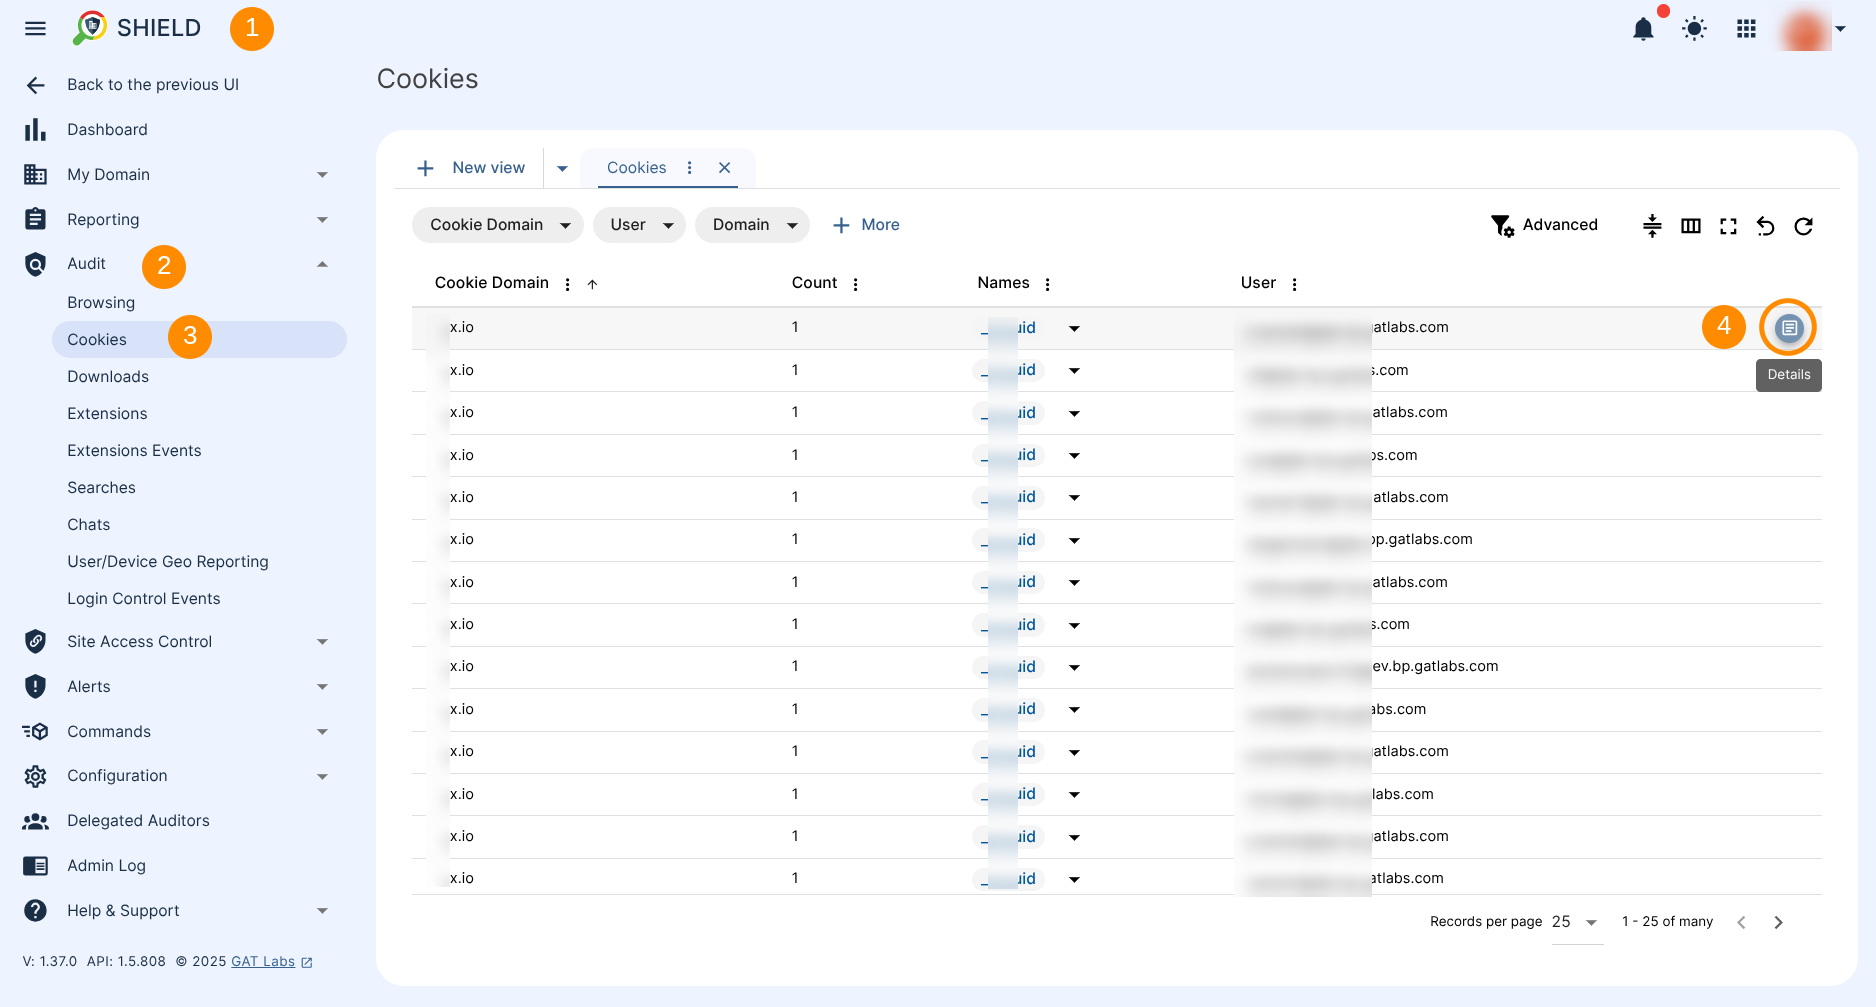Click the Delegated Auditors people icon
The image size is (1876, 1007).
click(x=35, y=821)
